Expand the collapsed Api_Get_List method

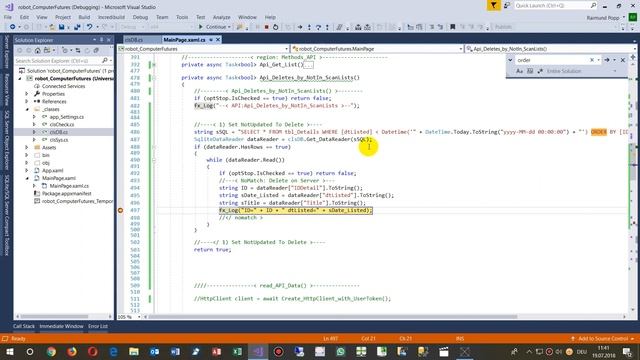tap(154, 64)
